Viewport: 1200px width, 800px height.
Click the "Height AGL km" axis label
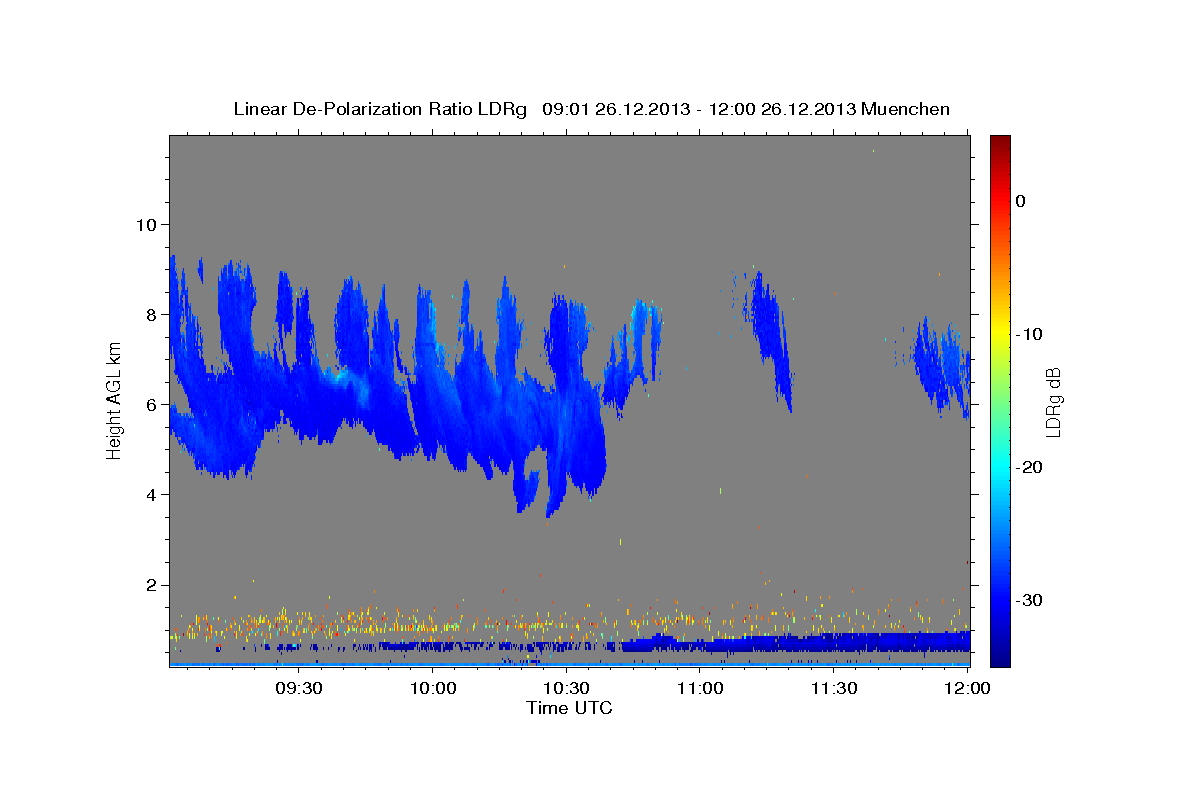[x=115, y=399]
